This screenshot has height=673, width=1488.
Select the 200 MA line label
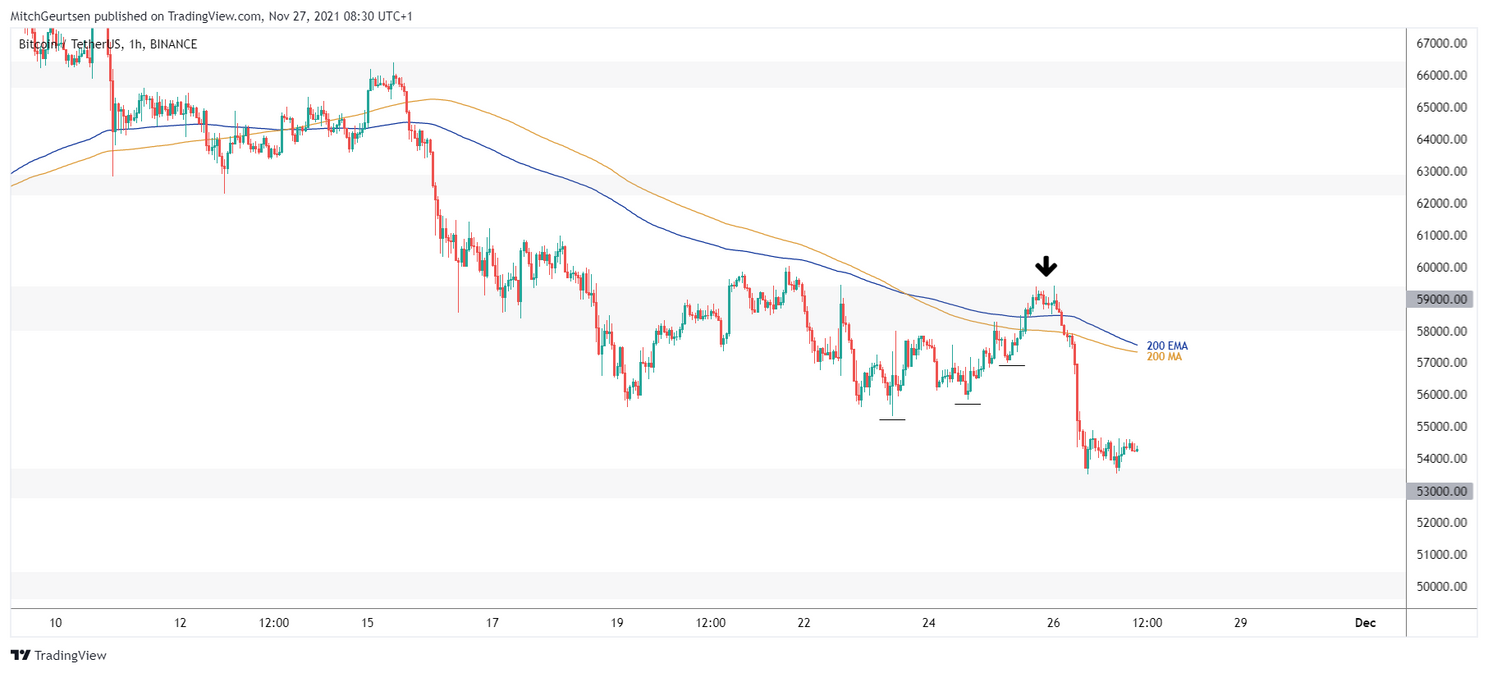point(1164,357)
